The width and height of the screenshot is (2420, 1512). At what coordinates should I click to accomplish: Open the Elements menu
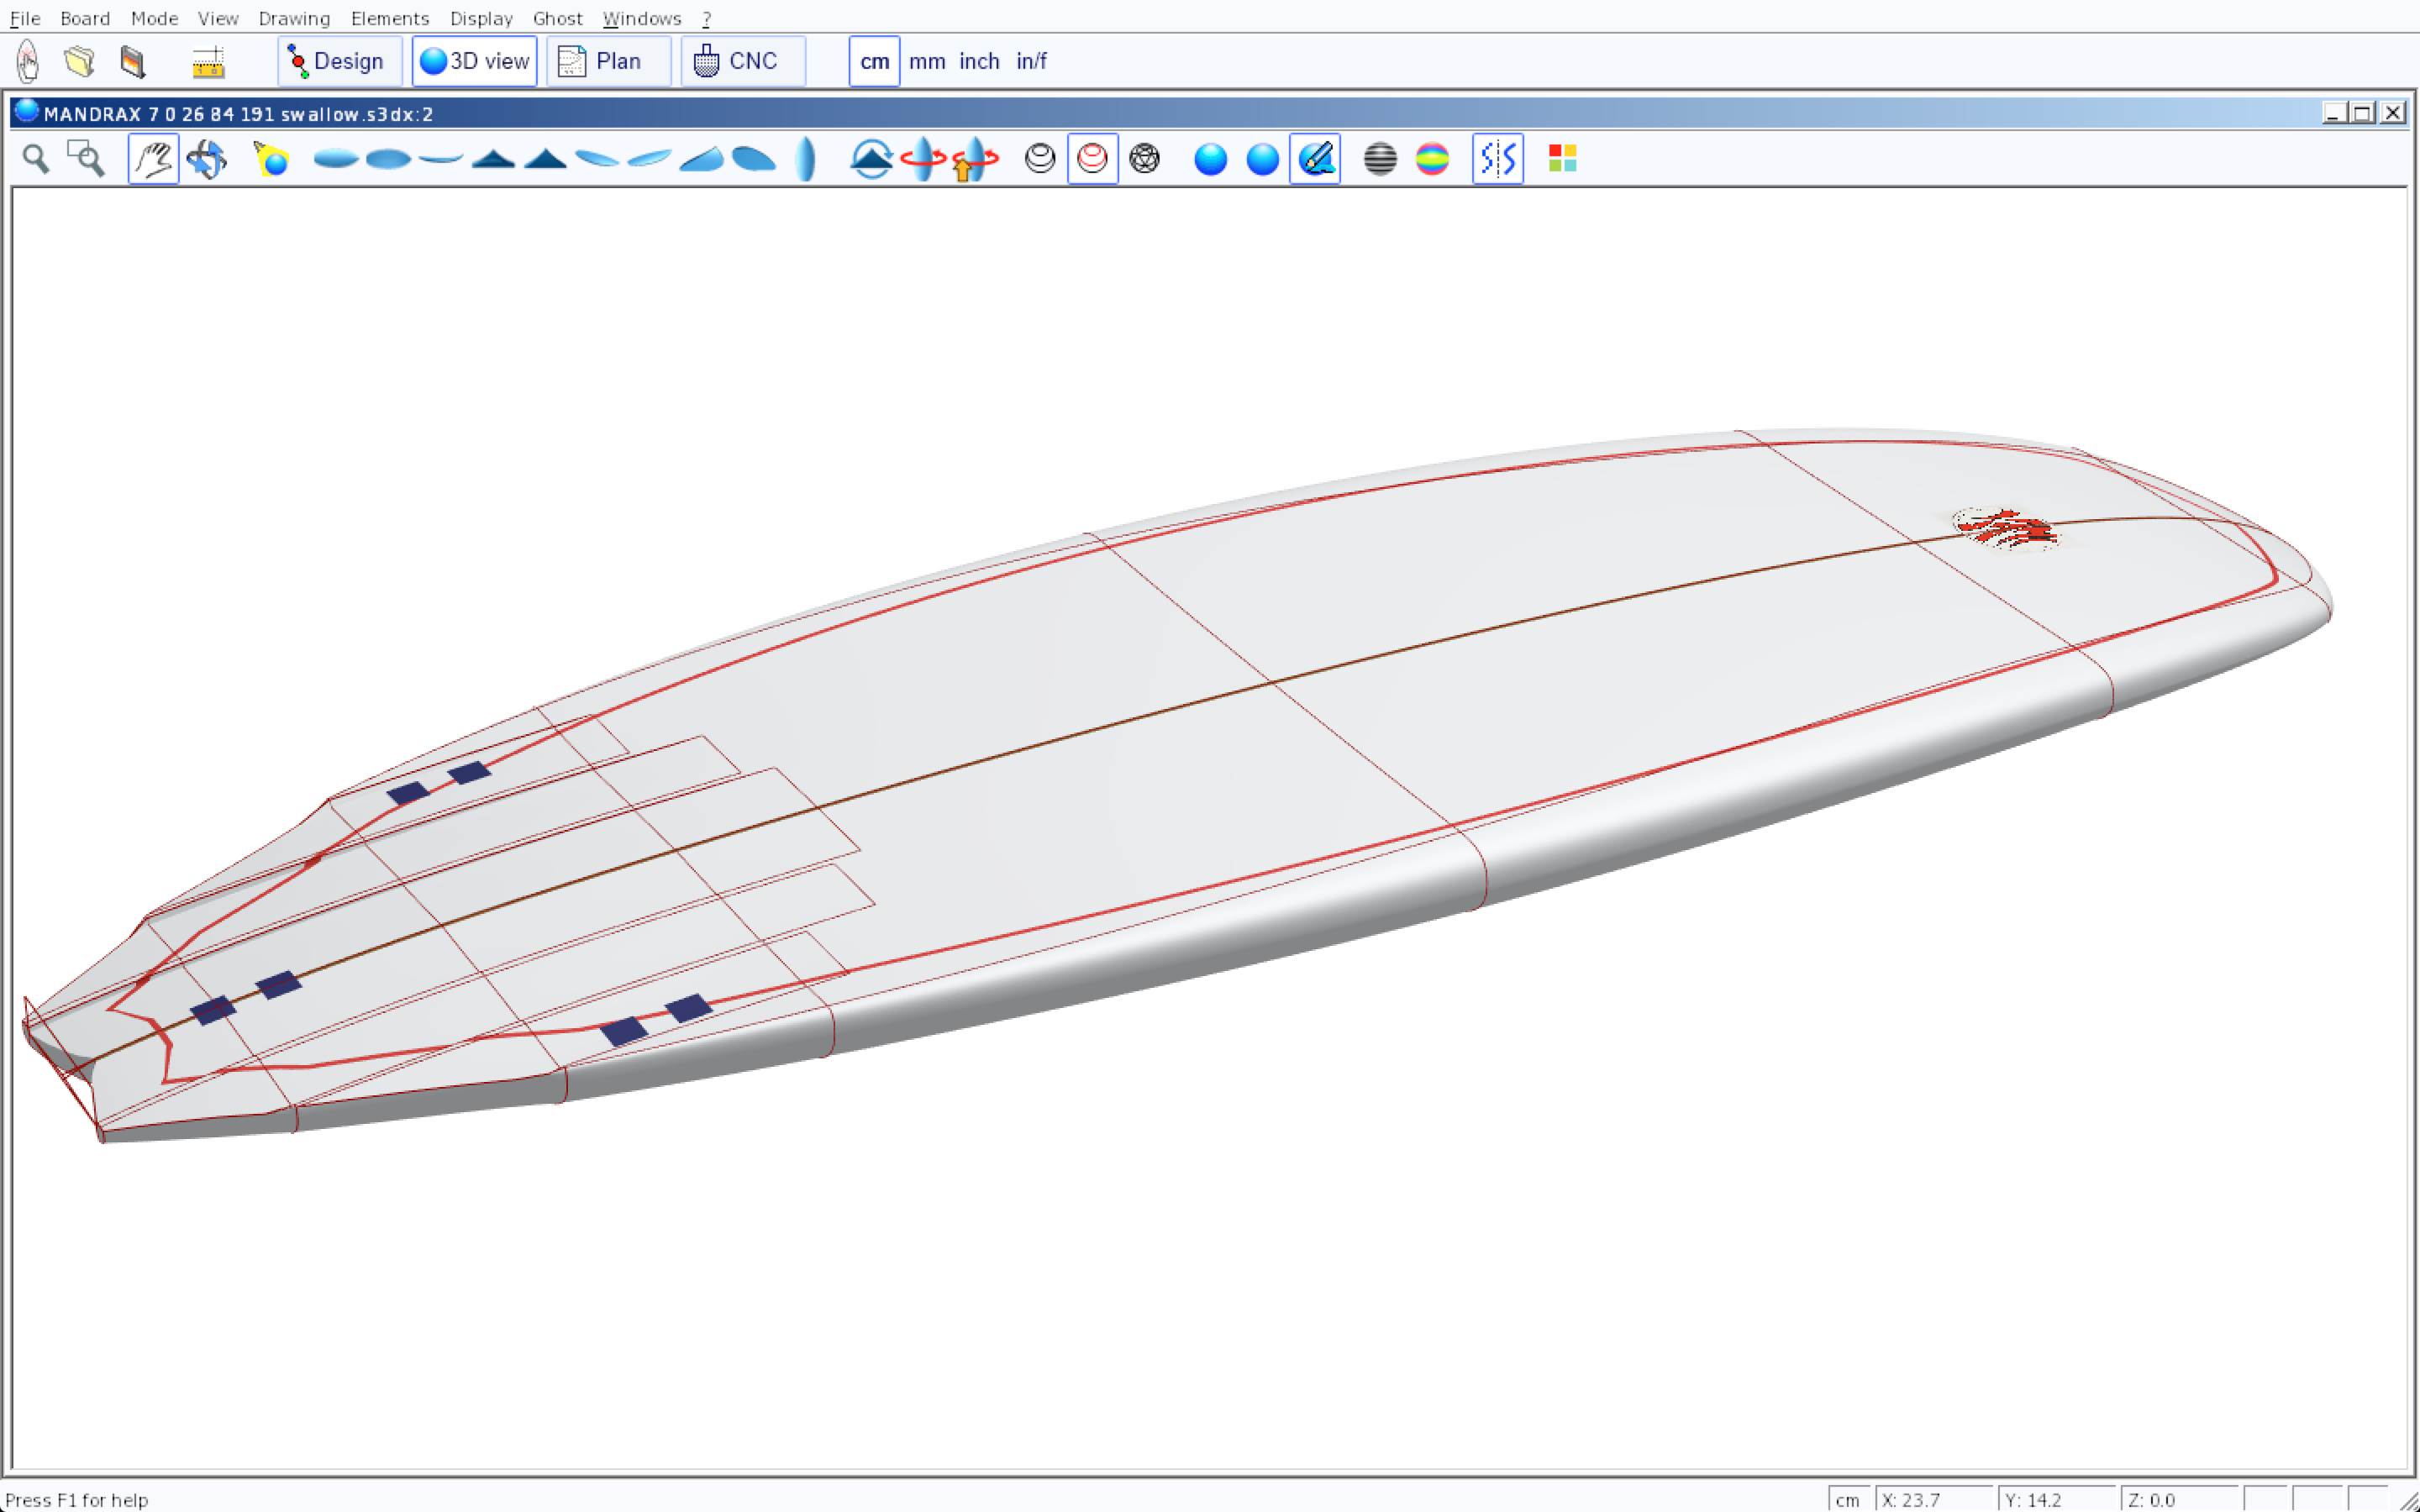click(389, 18)
